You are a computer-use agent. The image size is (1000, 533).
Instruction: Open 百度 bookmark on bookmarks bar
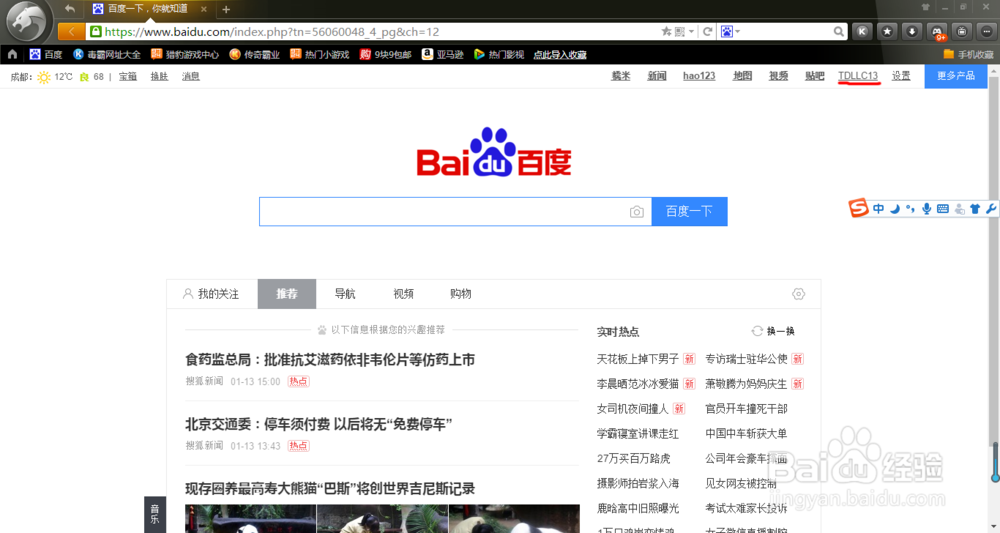tap(46, 55)
